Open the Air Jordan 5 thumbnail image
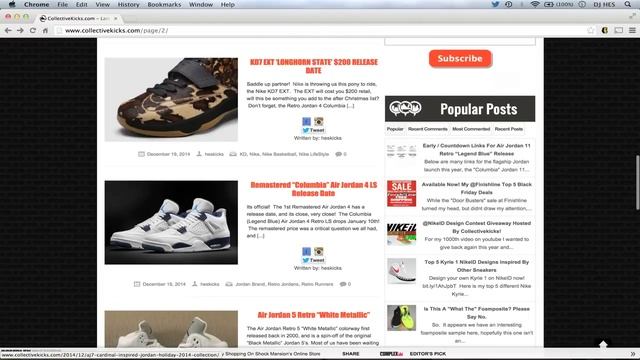Viewport: 640px width, 360px height. click(x=171, y=329)
